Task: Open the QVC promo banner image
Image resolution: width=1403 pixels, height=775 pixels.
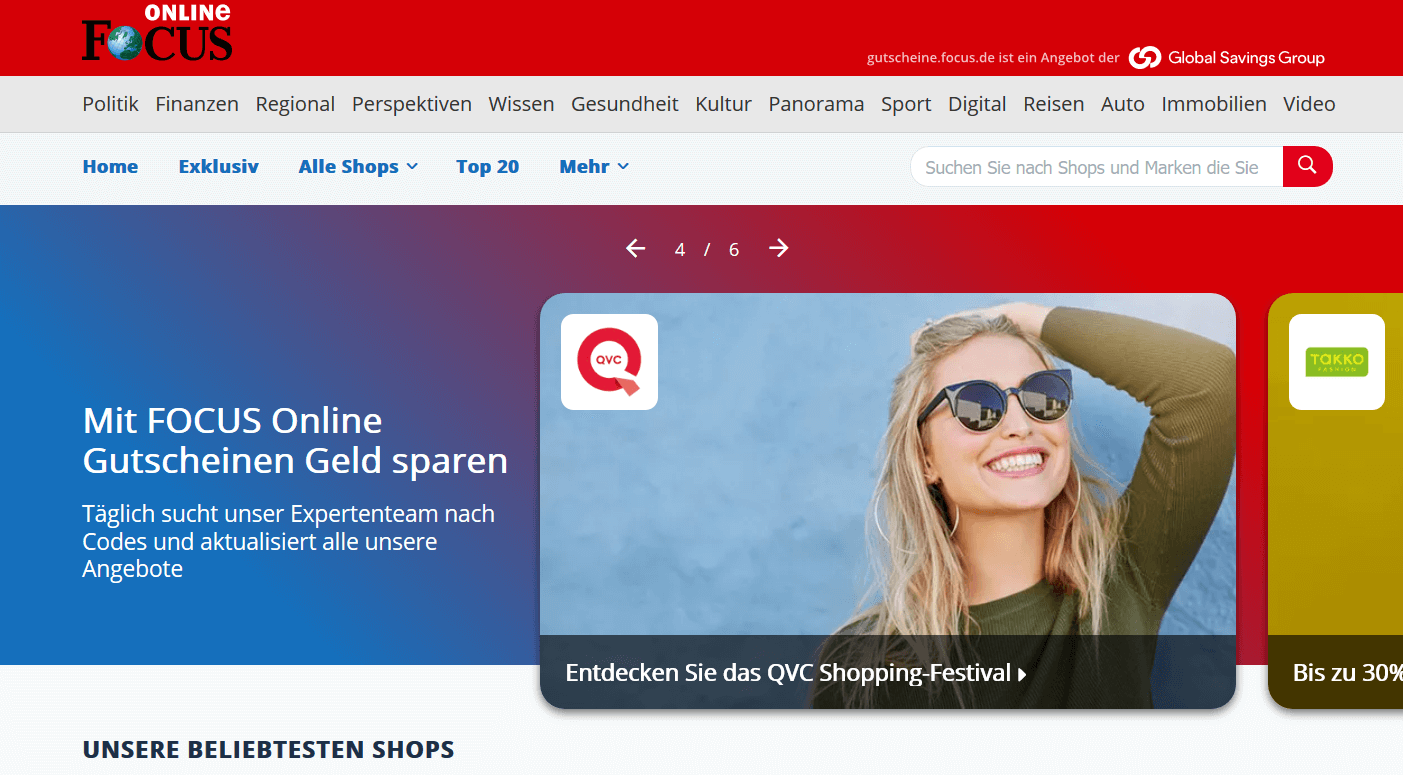Action: click(x=887, y=480)
